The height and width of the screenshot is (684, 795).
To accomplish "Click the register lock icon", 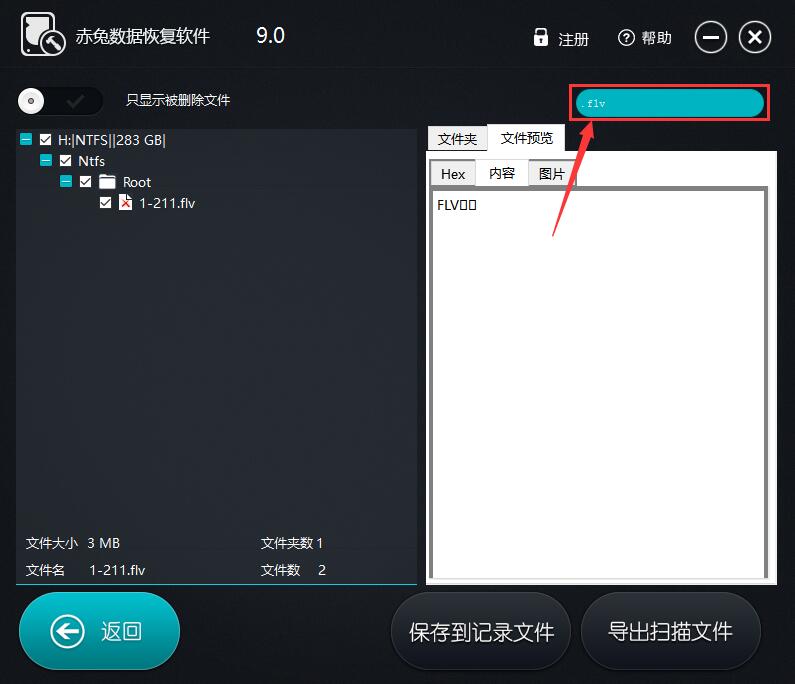I will pyautogui.click(x=540, y=37).
